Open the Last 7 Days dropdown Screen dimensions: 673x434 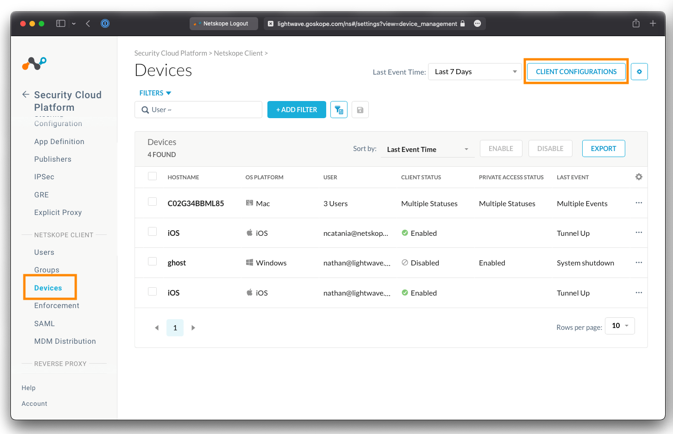[475, 72]
